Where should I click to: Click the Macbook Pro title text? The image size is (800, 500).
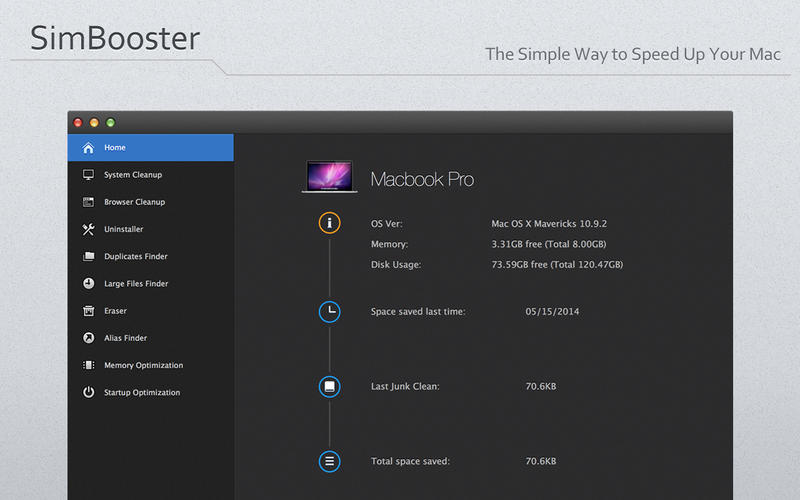[x=422, y=179]
